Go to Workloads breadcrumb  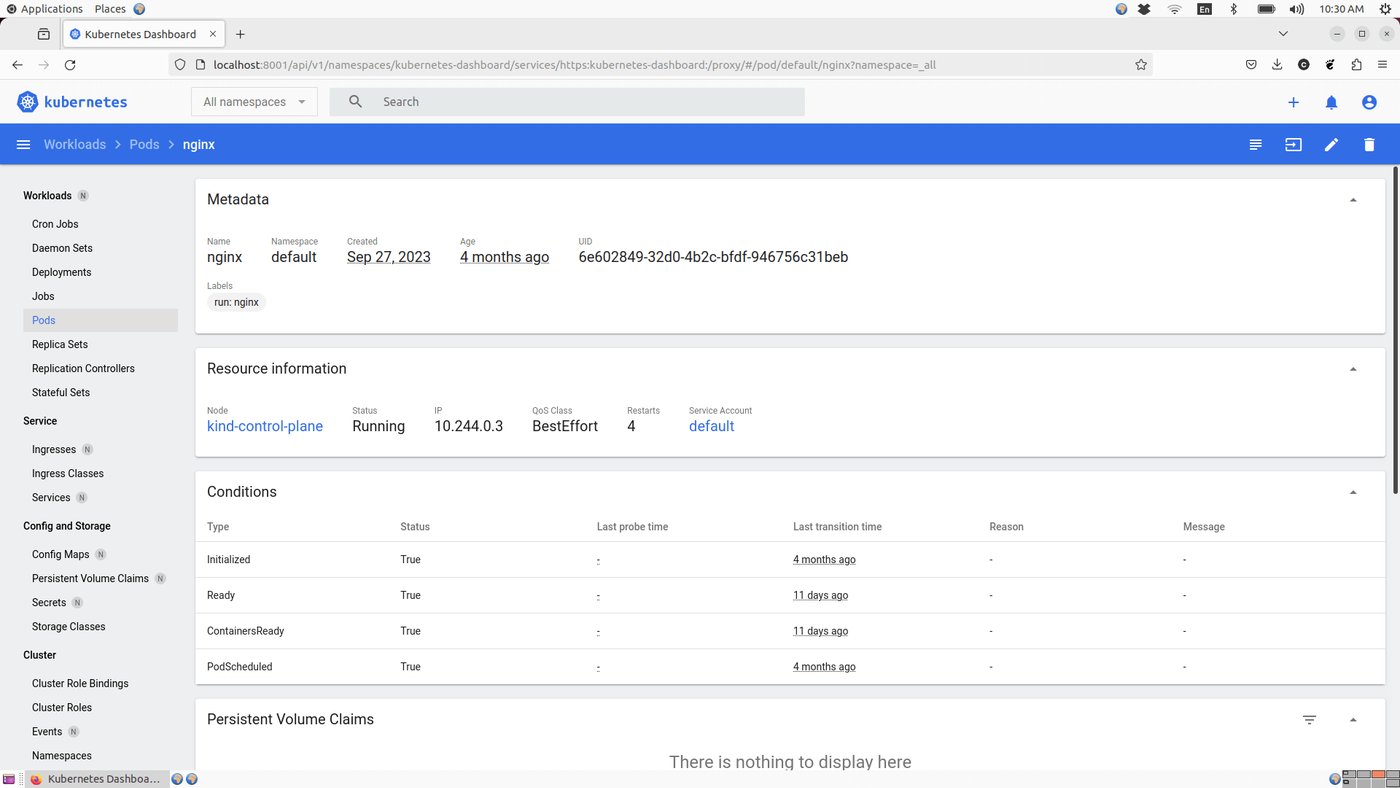74,145
